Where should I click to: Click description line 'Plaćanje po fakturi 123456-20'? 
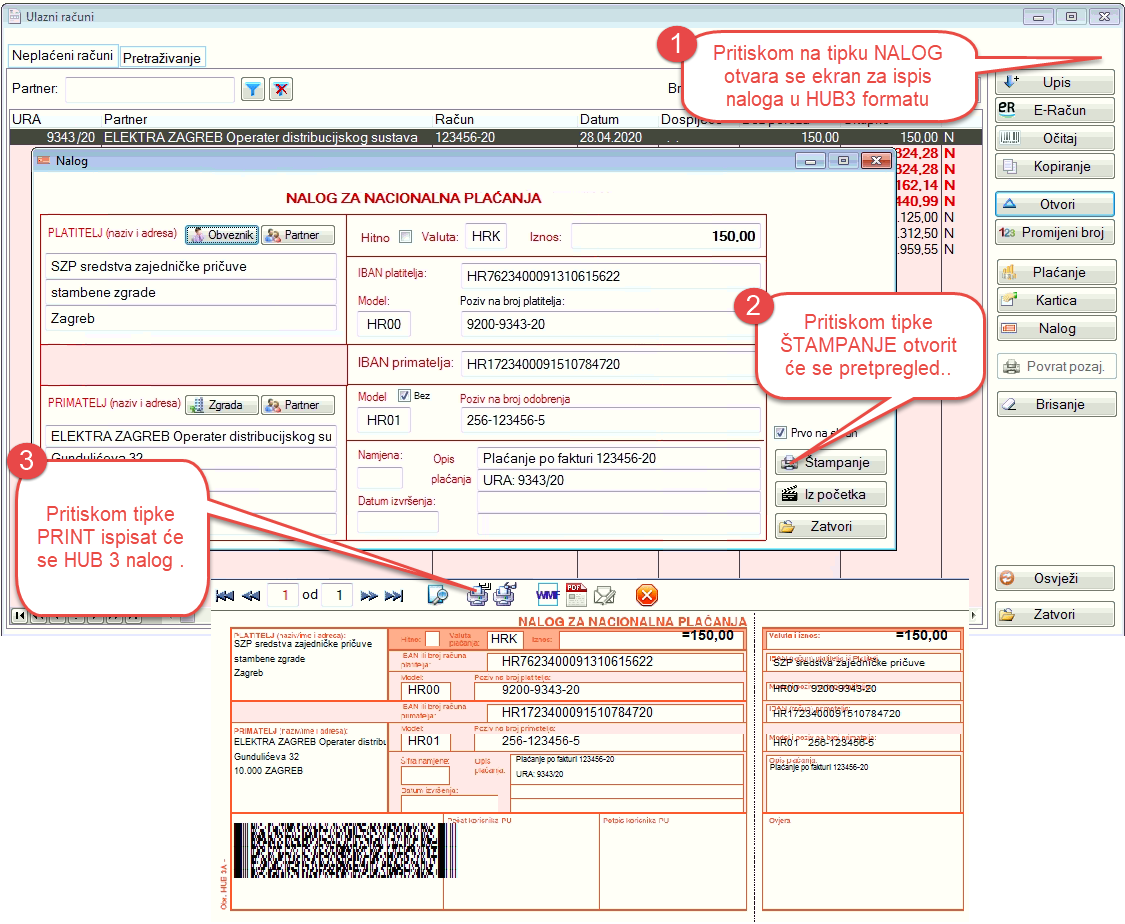pos(618,458)
